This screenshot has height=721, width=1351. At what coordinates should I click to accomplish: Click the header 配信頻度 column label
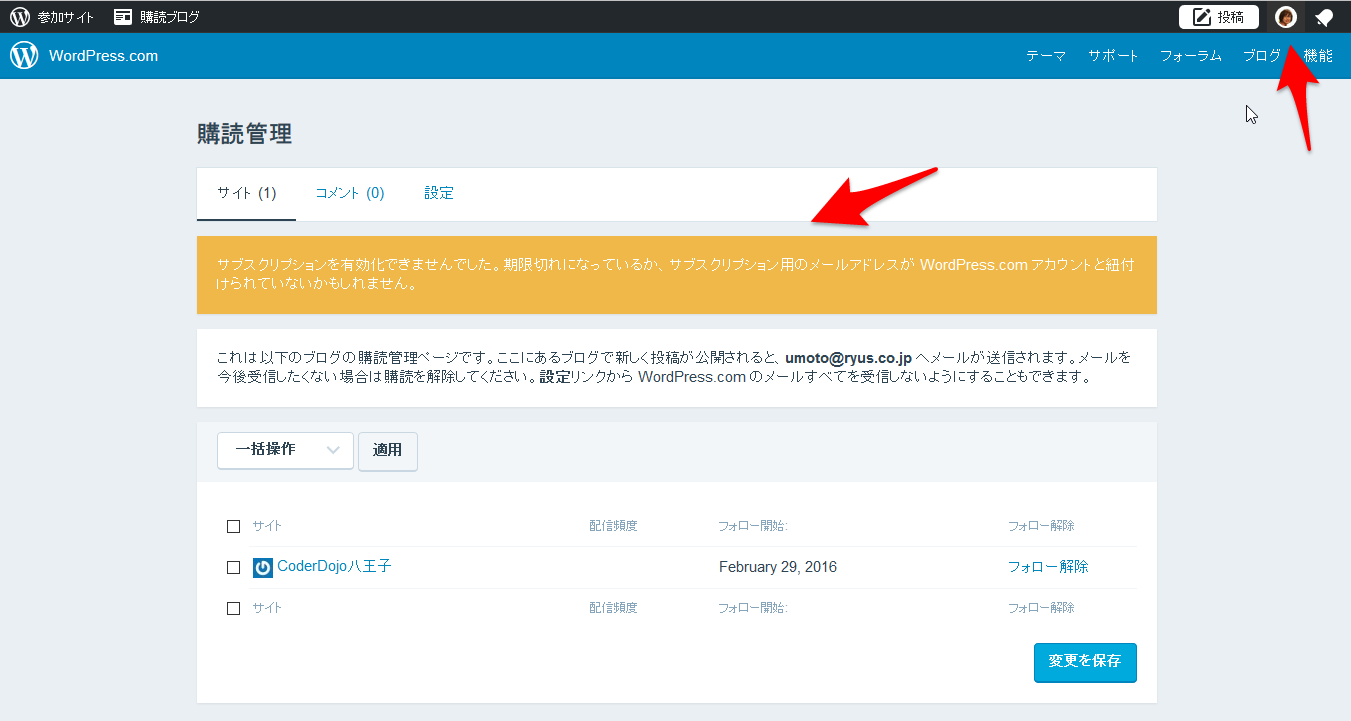pyautogui.click(x=613, y=526)
